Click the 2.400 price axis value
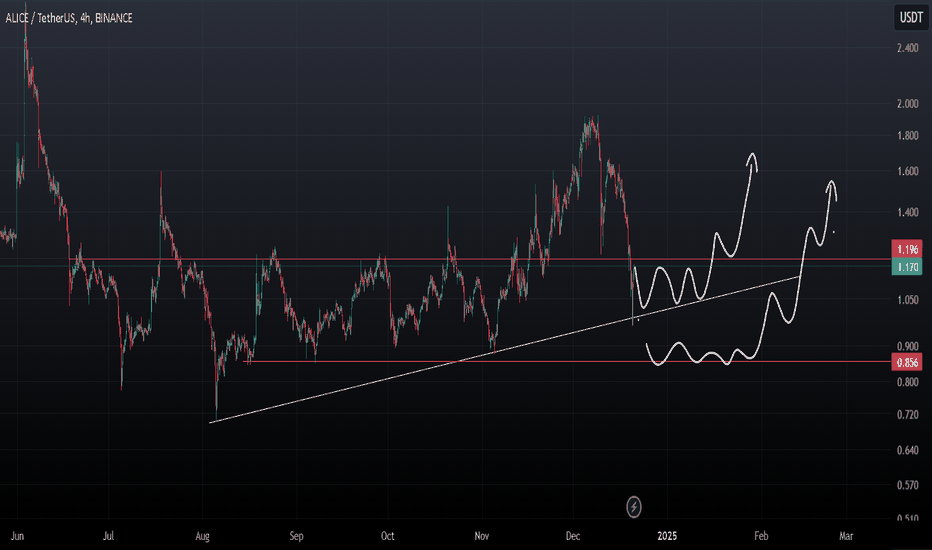This screenshot has height=550, width=932. point(908,48)
